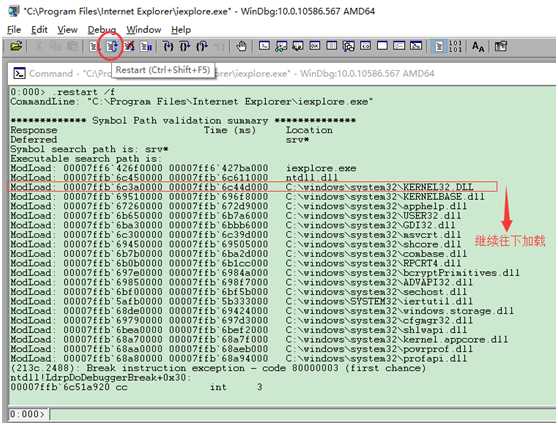Click the RPCRT4.dll ModLoad line
558x425 pixels.
[235, 263]
